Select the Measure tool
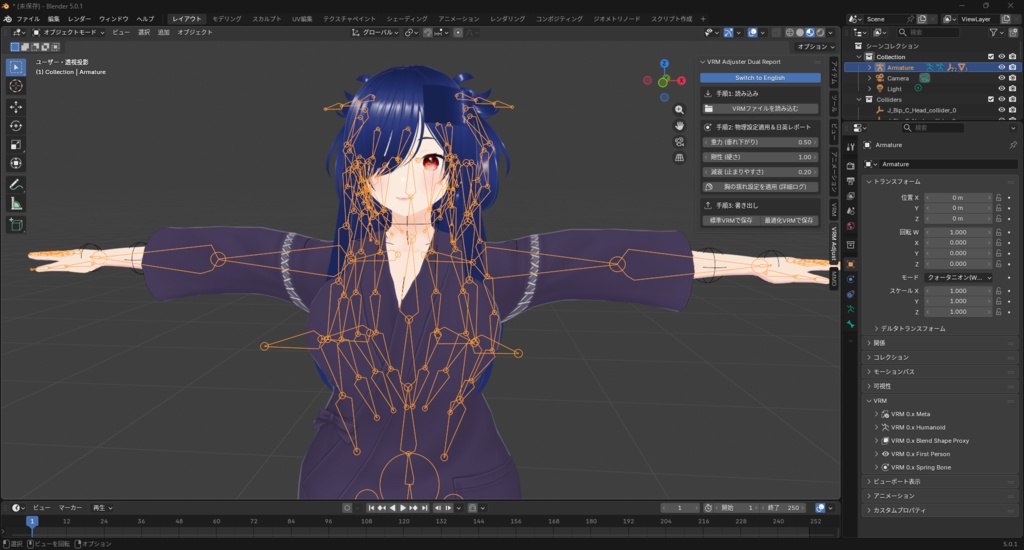This screenshot has height=550, width=1024. pyautogui.click(x=16, y=204)
